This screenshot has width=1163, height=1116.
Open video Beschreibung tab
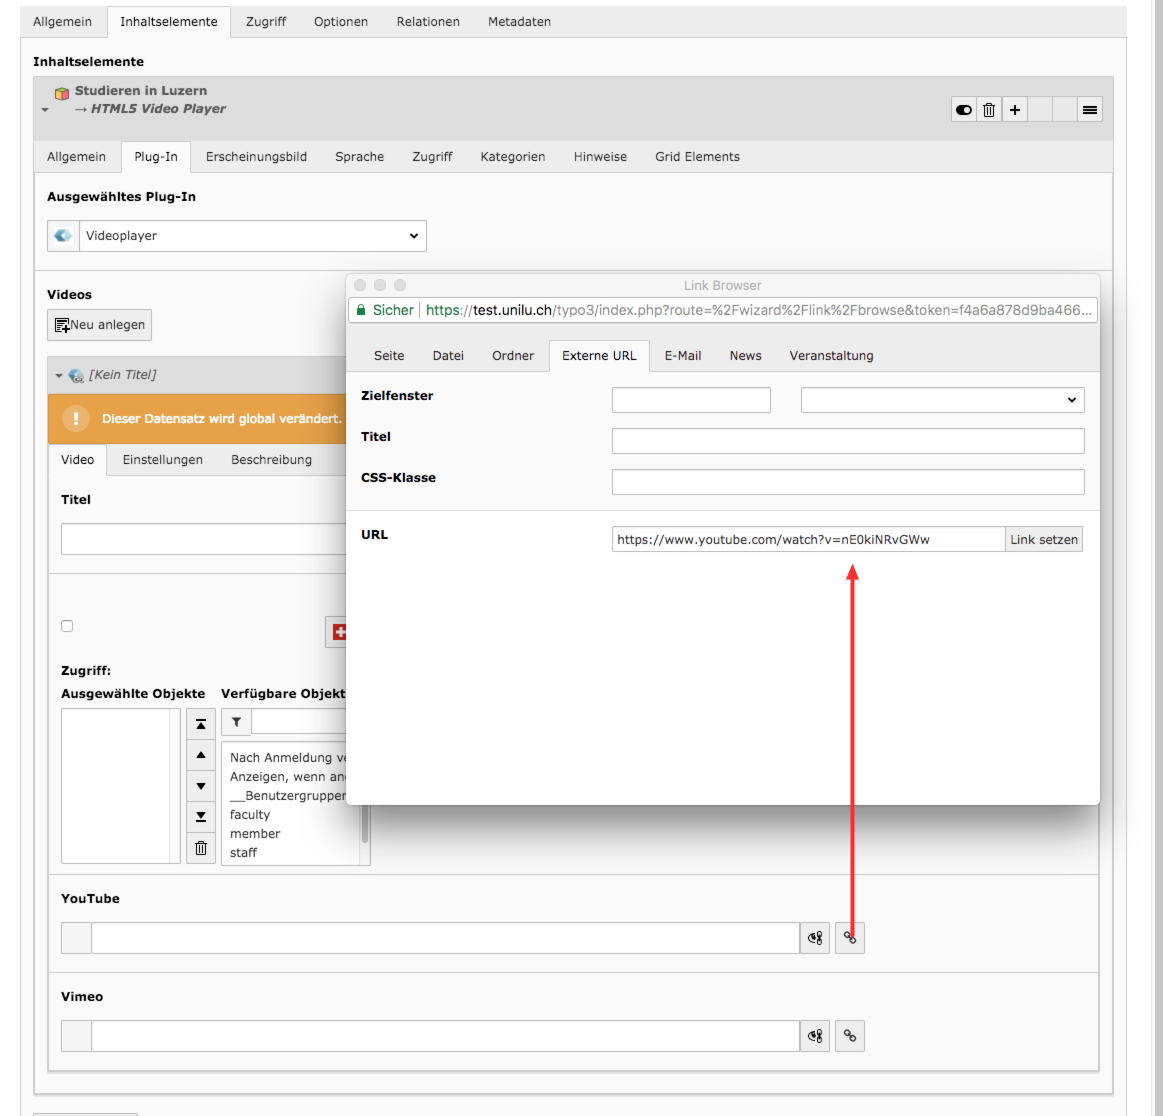pyautogui.click(x=271, y=460)
